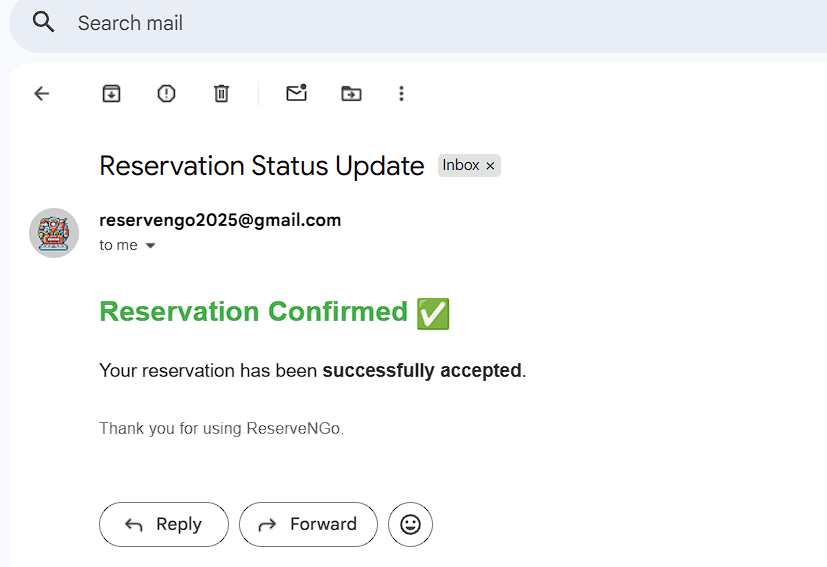Click the Reservation Status Update subject
This screenshot has width=827, height=567.
[x=262, y=166]
